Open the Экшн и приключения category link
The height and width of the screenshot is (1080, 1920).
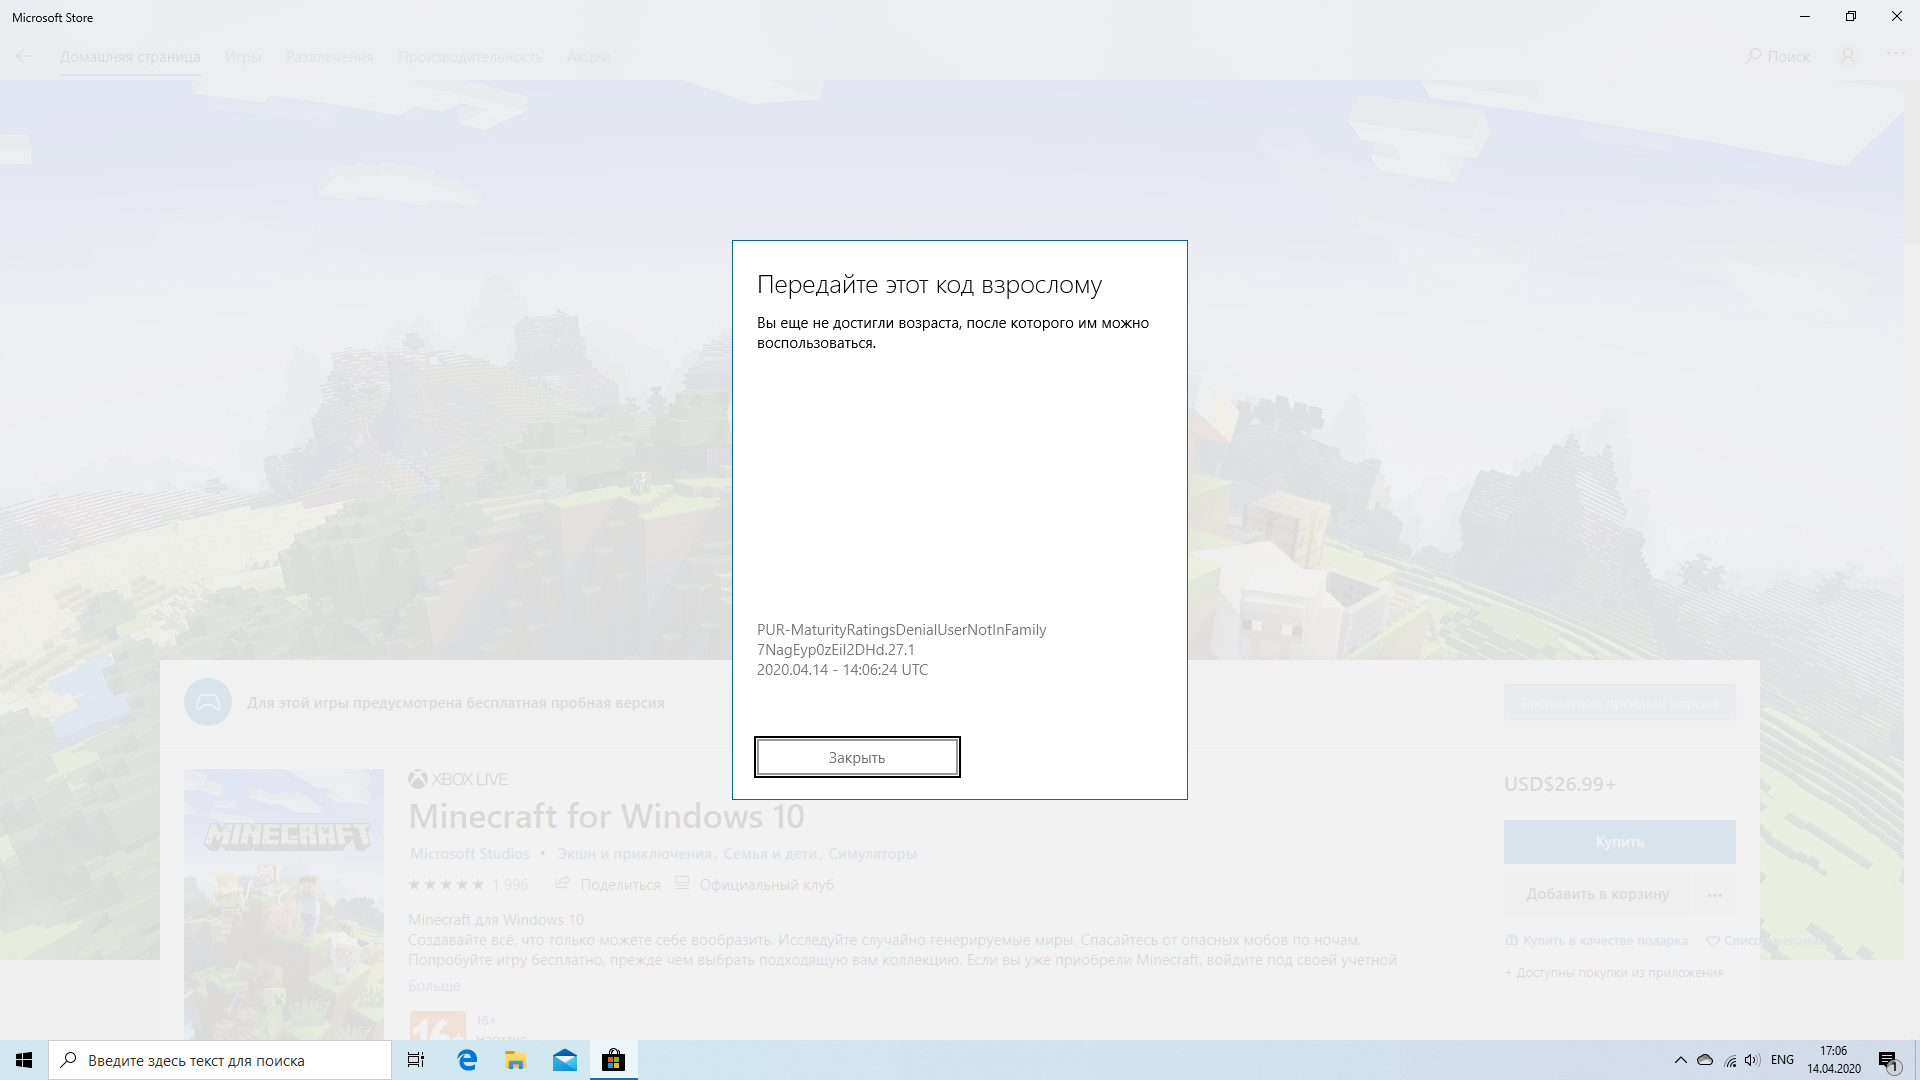(635, 854)
